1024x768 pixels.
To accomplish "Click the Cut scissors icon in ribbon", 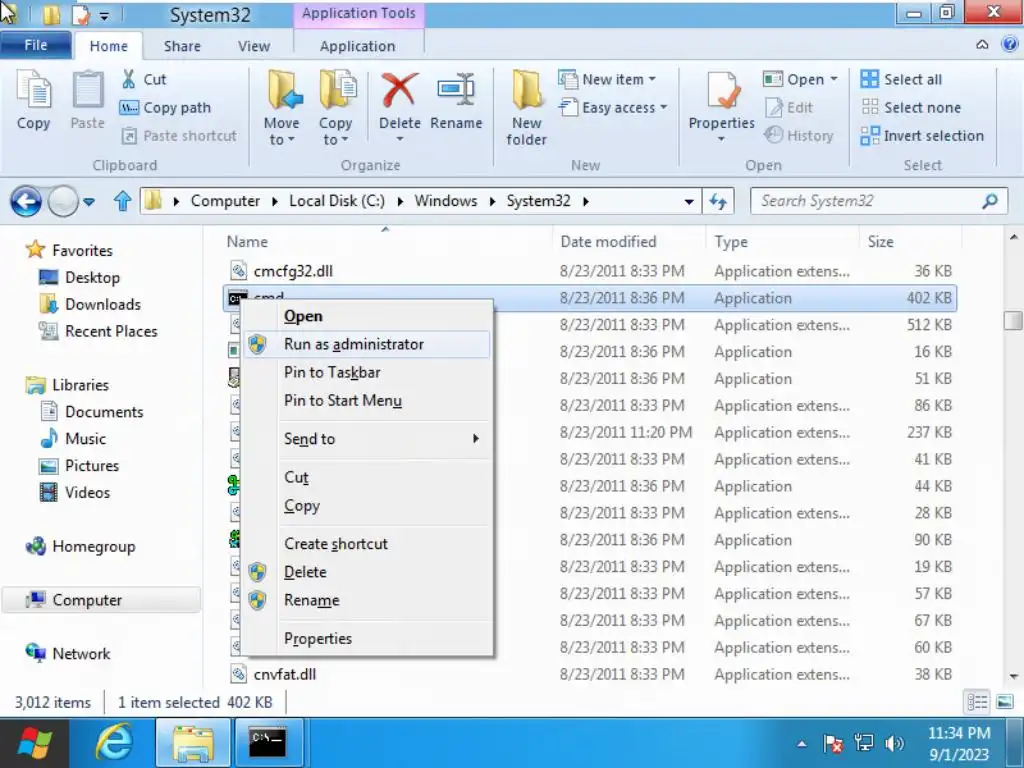I will pyautogui.click(x=129, y=79).
